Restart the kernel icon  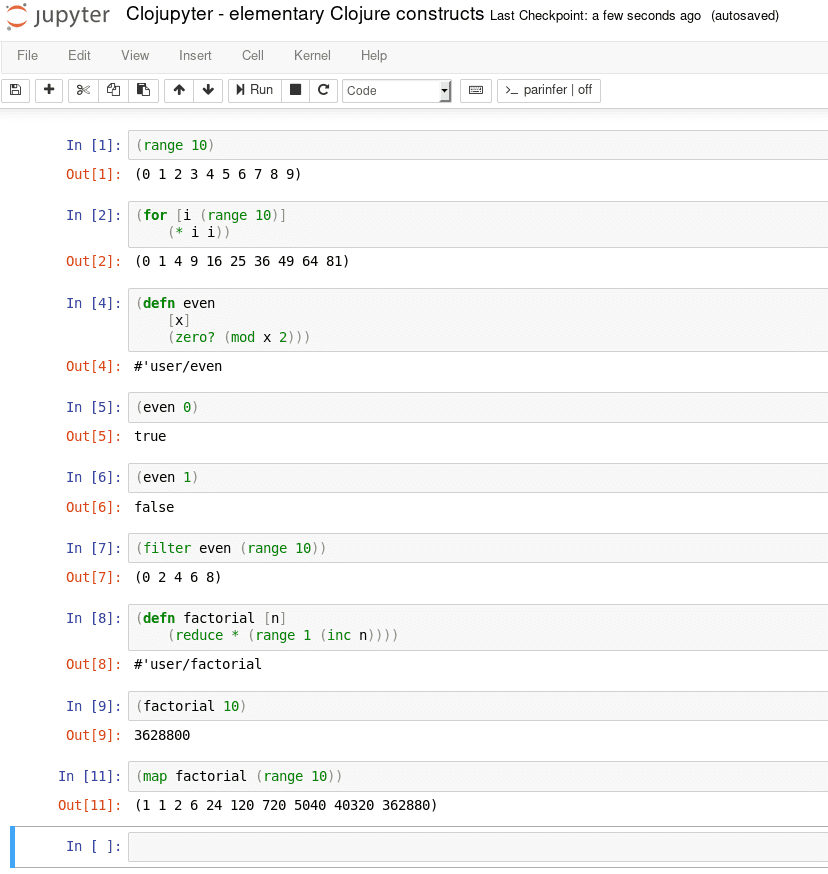pyautogui.click(x=323, y=90)
